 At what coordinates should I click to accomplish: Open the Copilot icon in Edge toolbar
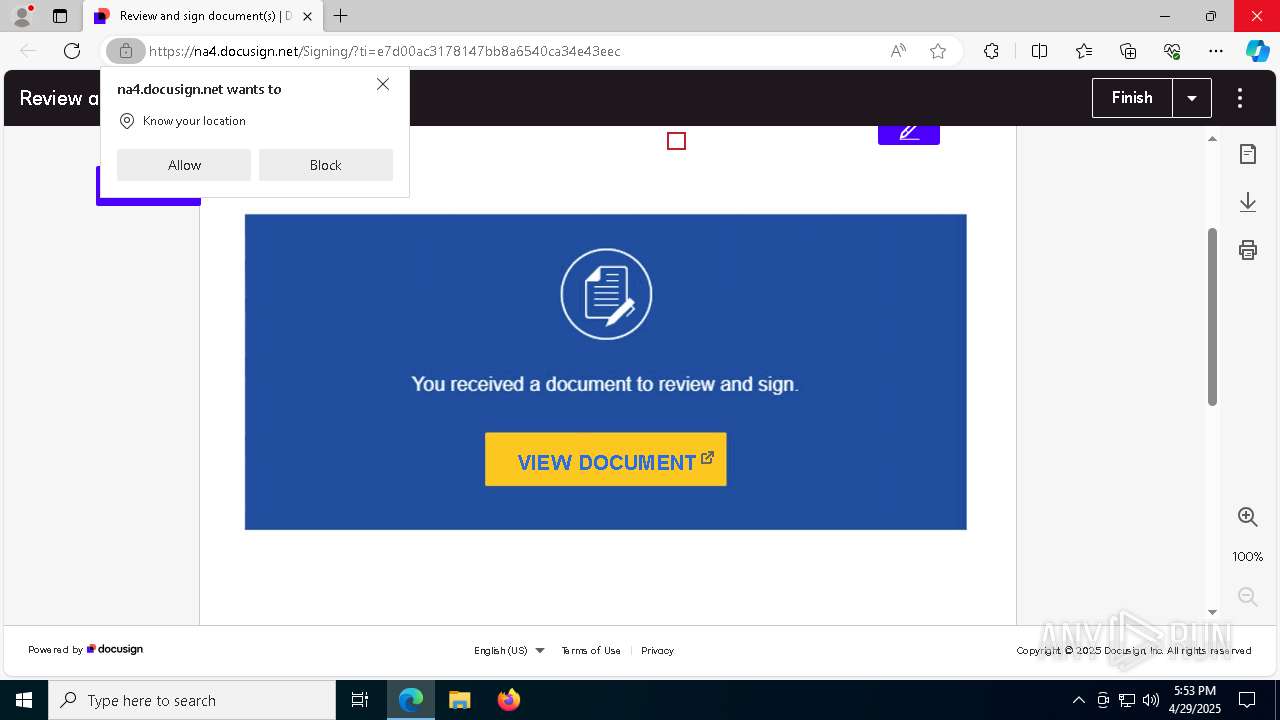point(1258,51)
